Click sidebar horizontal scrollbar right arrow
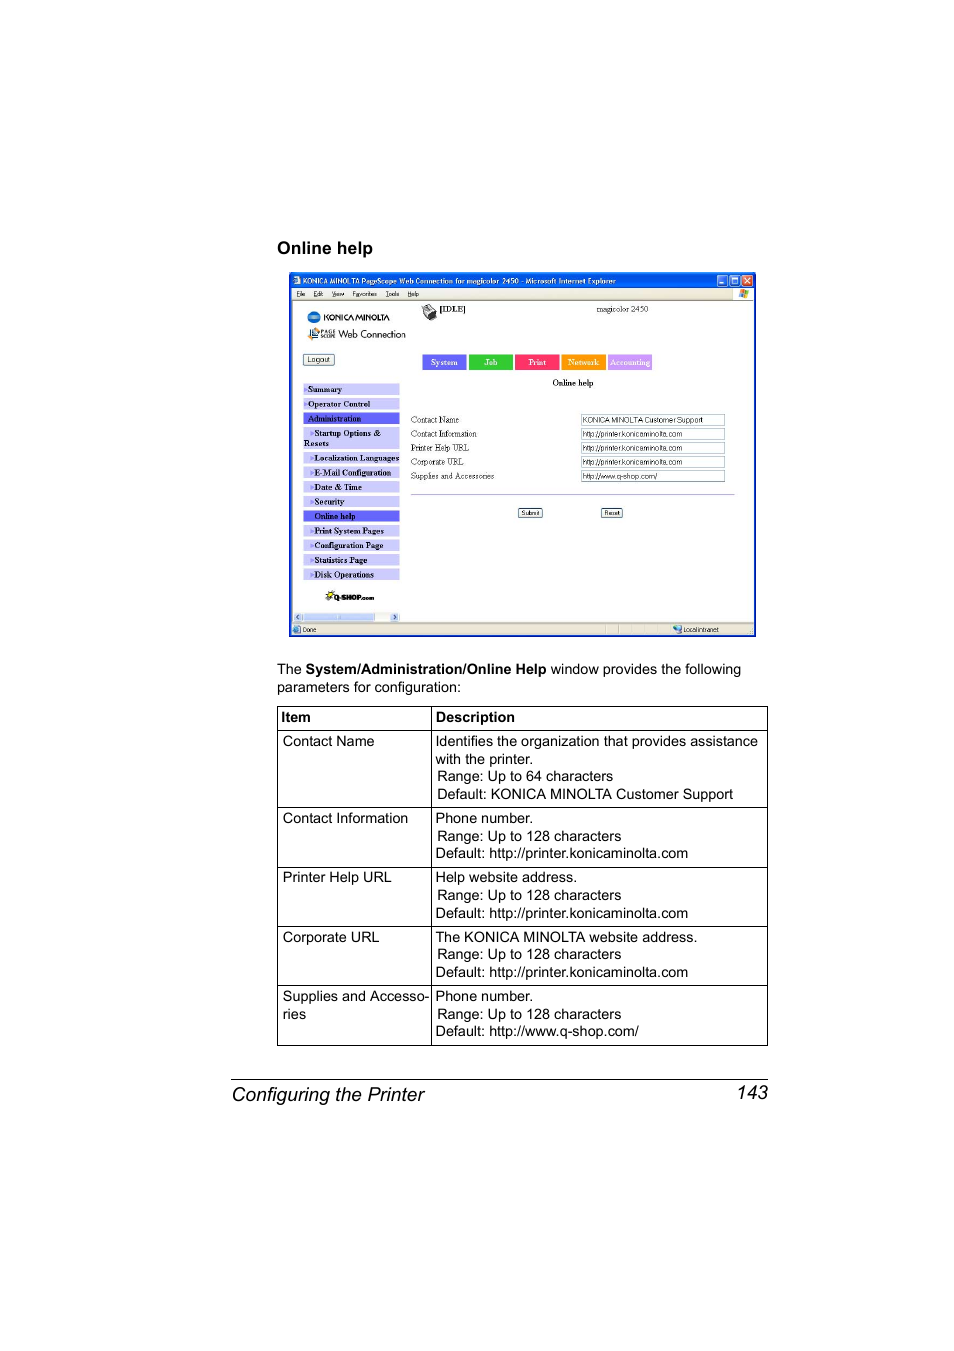The image size is (954, 1351). (395, 618)
